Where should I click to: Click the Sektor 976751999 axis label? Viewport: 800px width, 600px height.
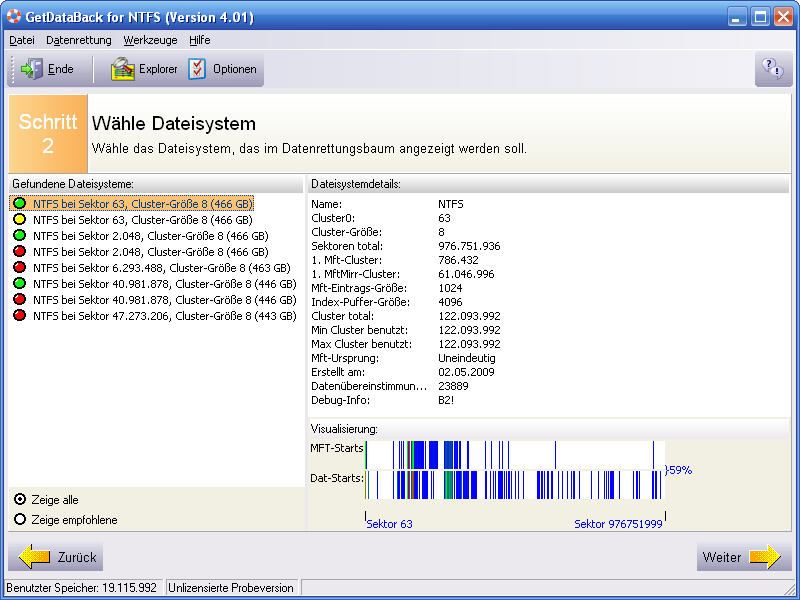coord(618,523)
